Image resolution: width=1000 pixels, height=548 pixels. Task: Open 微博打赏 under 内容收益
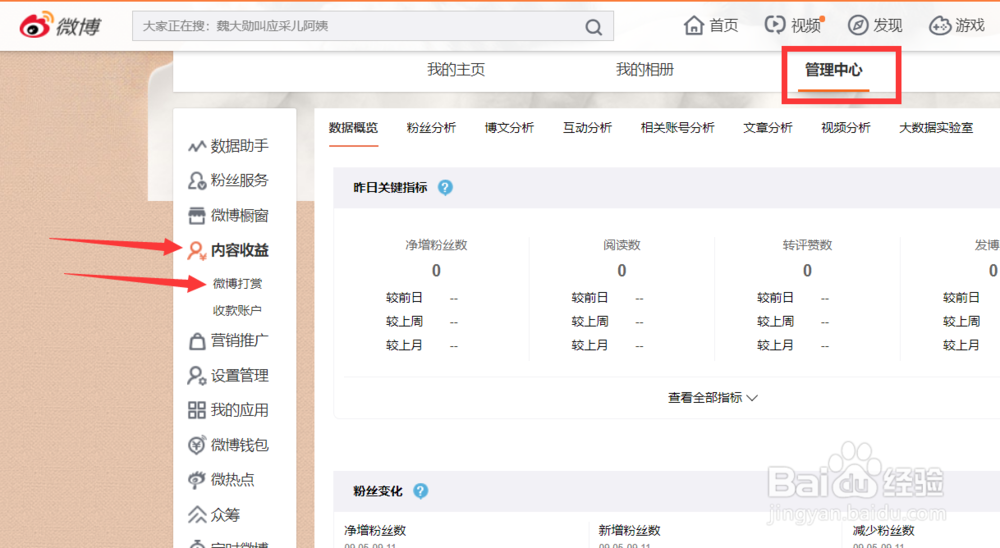coord(237,283)
